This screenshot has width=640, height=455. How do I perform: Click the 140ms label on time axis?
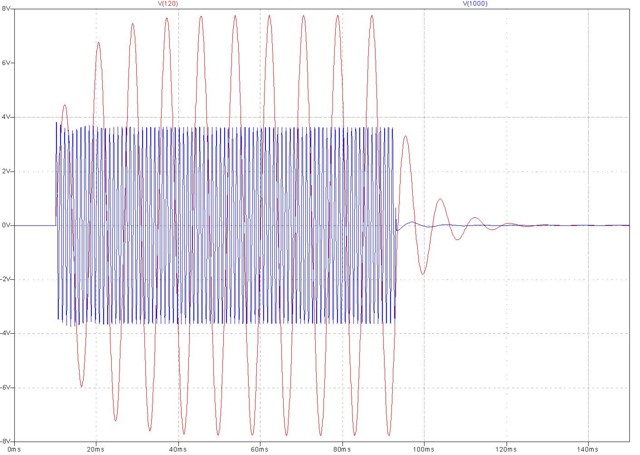pos(588,449)
